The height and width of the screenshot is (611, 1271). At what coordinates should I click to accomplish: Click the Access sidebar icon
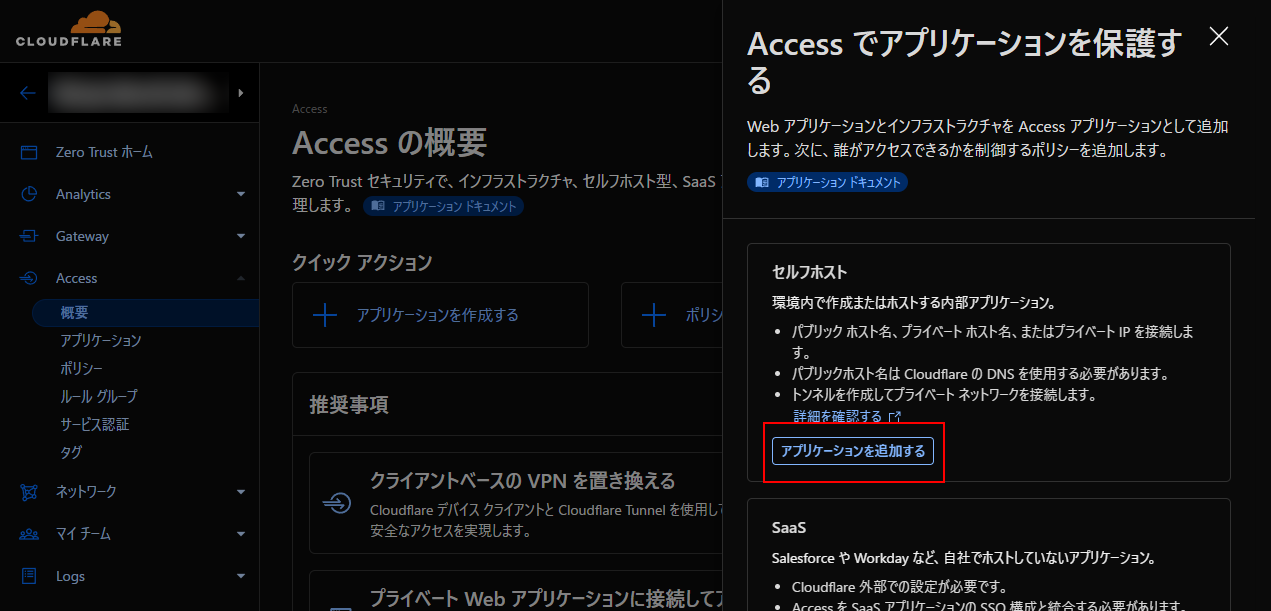click(x=29, y=278)
